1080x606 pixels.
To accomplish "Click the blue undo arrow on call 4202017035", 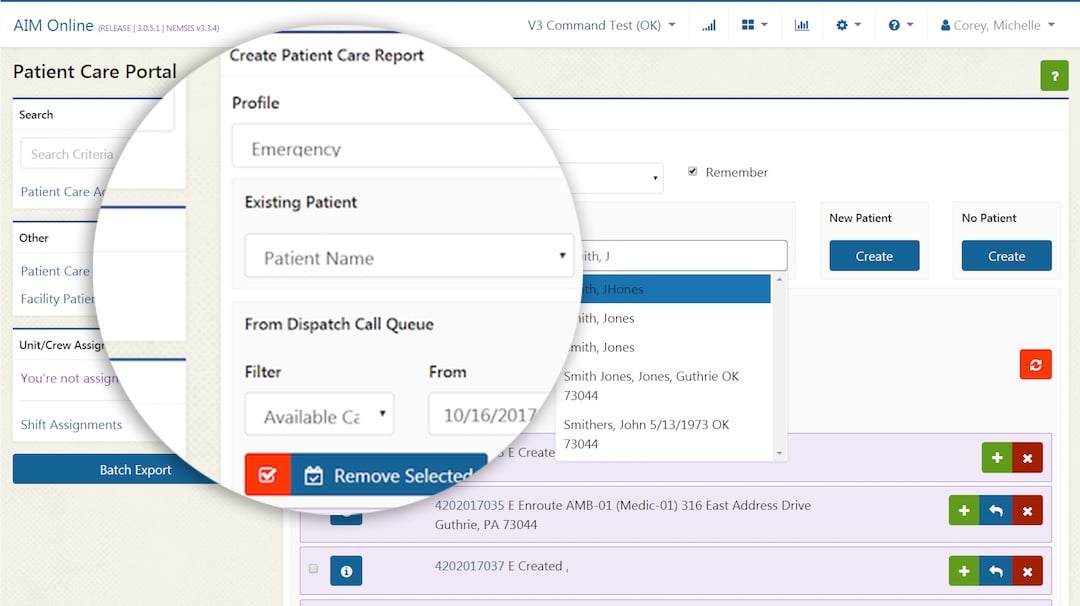I will (996, 510).
